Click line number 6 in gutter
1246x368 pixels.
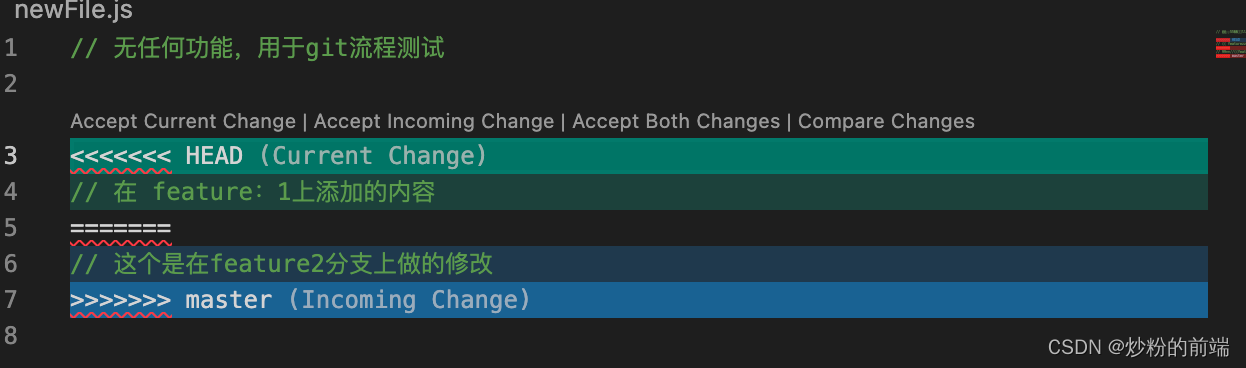[10, 264]
